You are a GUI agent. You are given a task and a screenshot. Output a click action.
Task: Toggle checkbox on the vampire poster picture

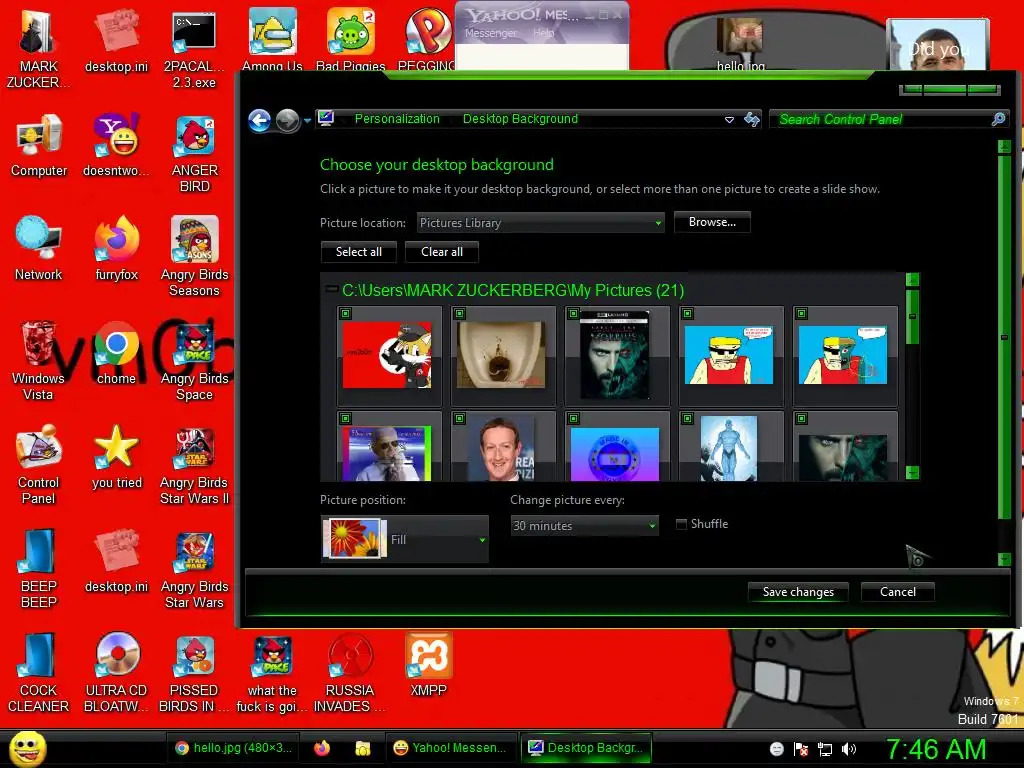click(x=573, y=313)
